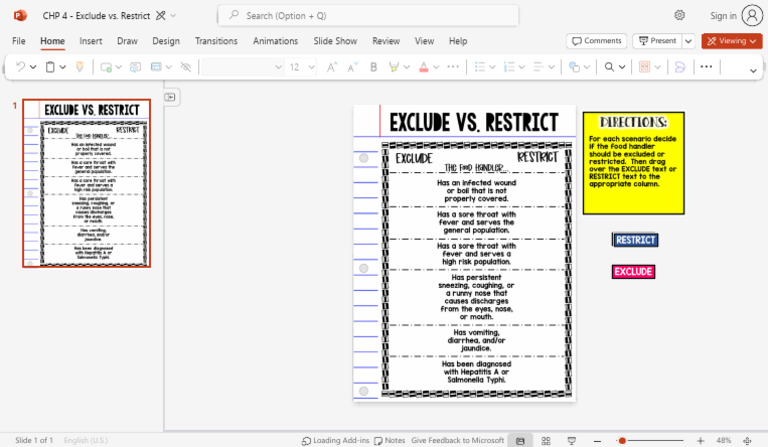
Task: Open the Layout dropdown arrow
Action: [x=168, y=67]
